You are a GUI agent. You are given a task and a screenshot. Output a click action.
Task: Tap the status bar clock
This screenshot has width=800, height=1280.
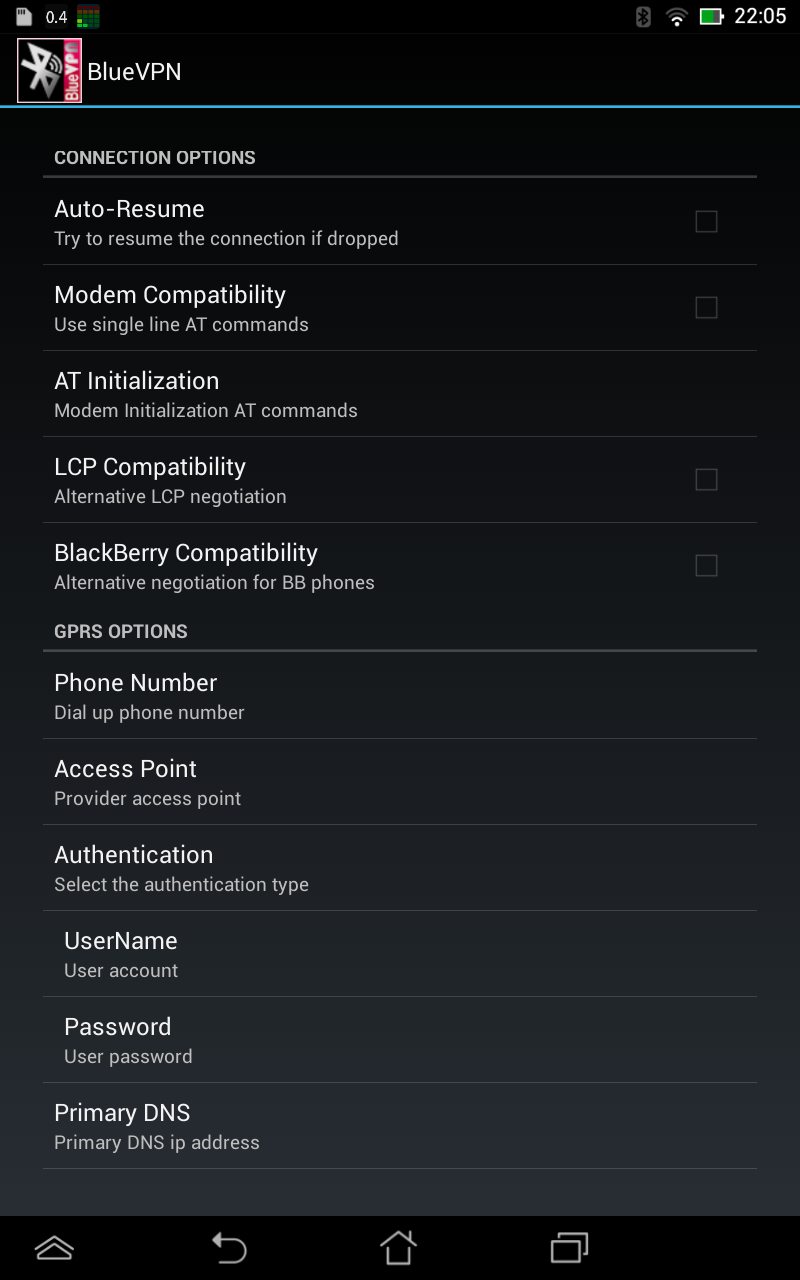pos(760,17)
